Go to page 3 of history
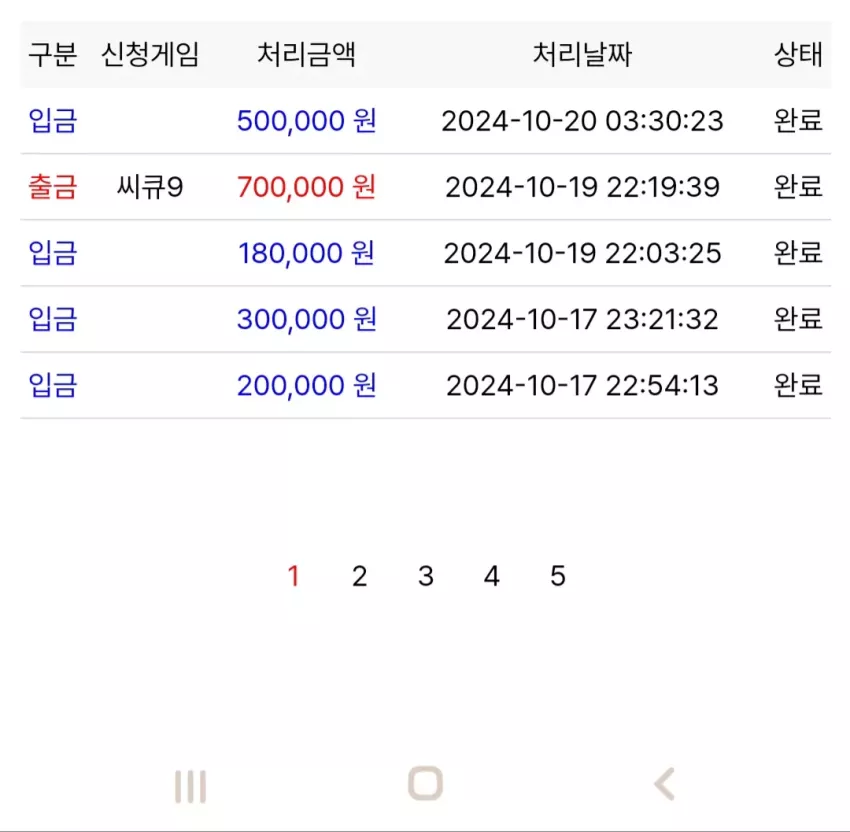The width and height of the screenshot is (850, 832). (426, 576)
